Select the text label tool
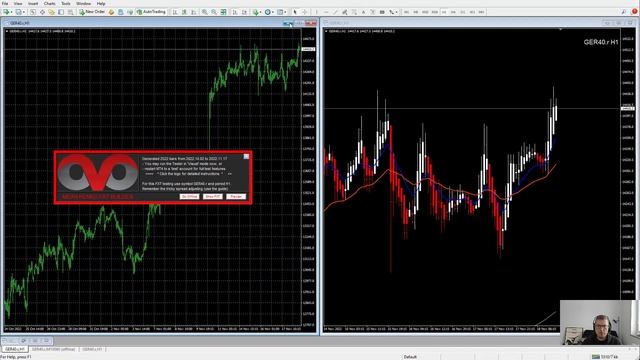Viewport: 640px width, 360px height. (x=373, y=12)
